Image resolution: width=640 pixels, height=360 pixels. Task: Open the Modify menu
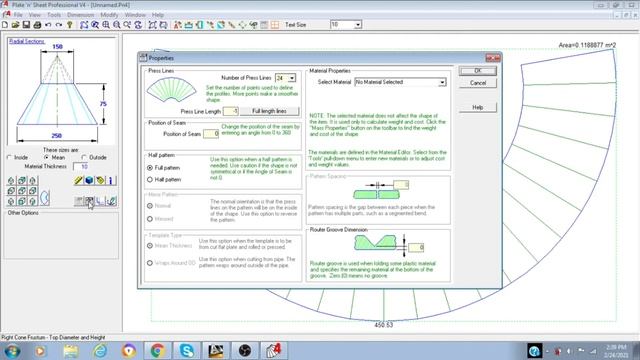point(109,15)
